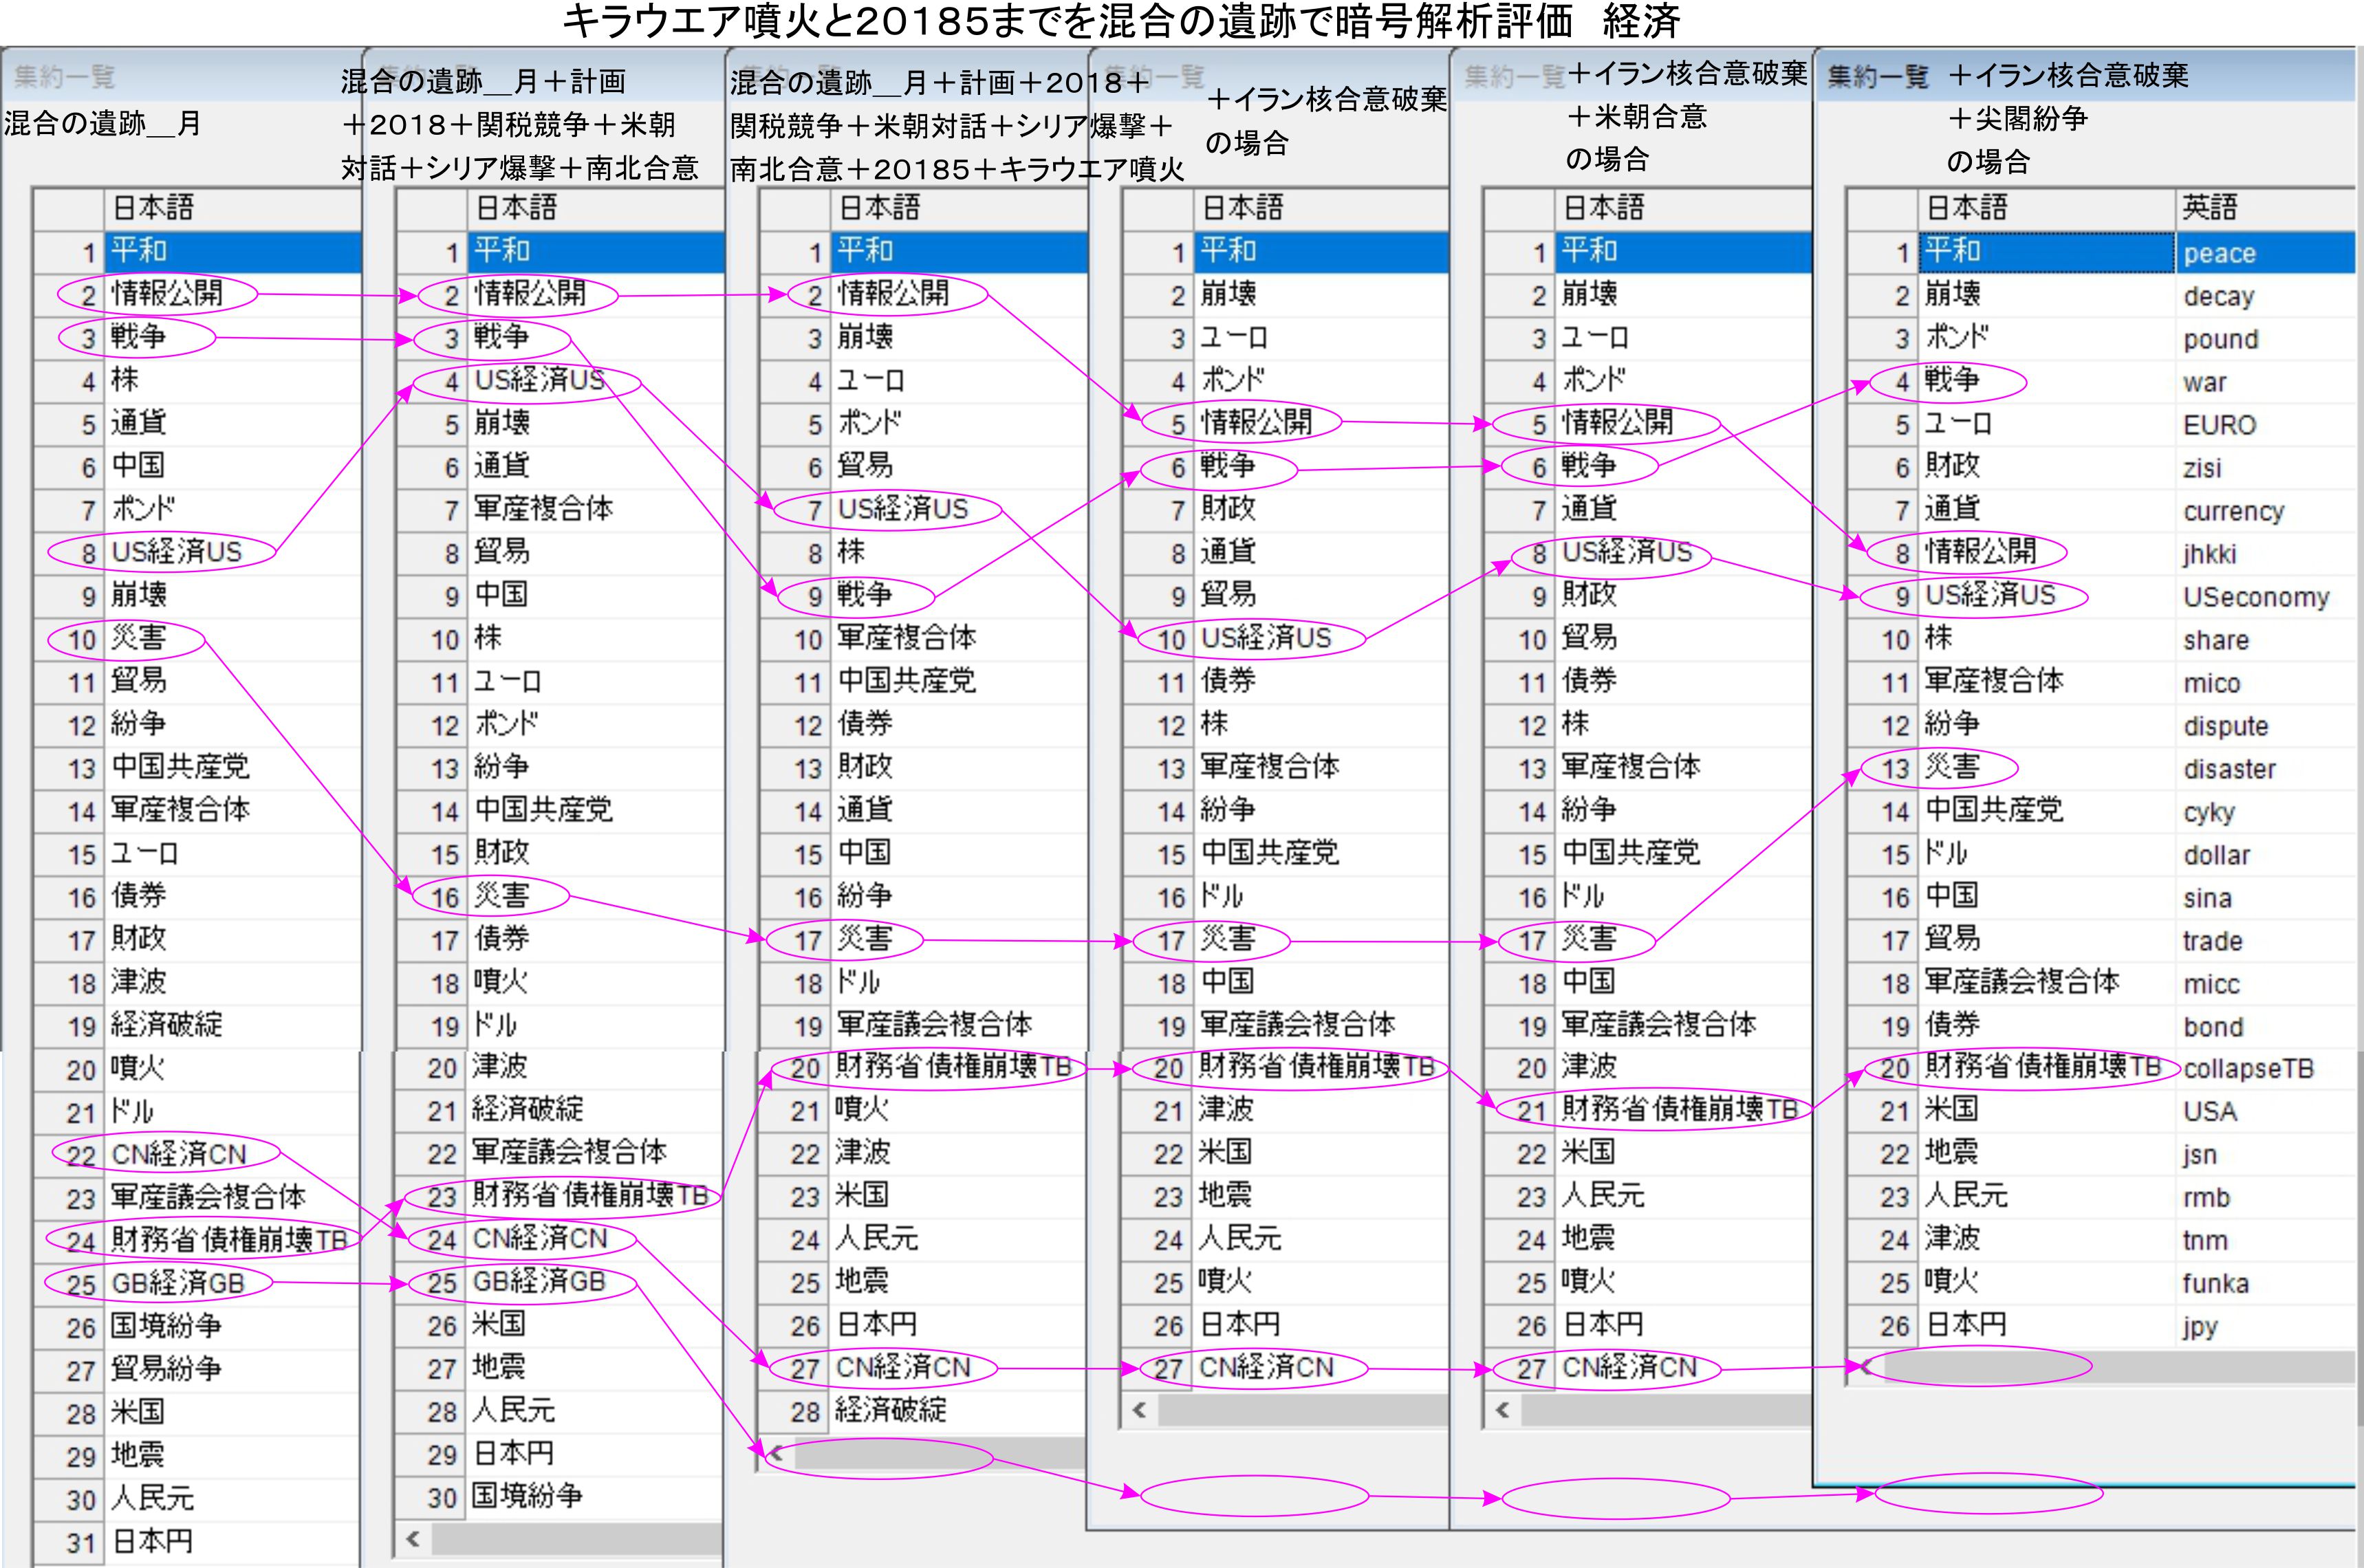The image size is (2364, 1568).
Task: Click left scroll arrow below 国境紛争 row 30
Action: click(x=412, y=1538)
